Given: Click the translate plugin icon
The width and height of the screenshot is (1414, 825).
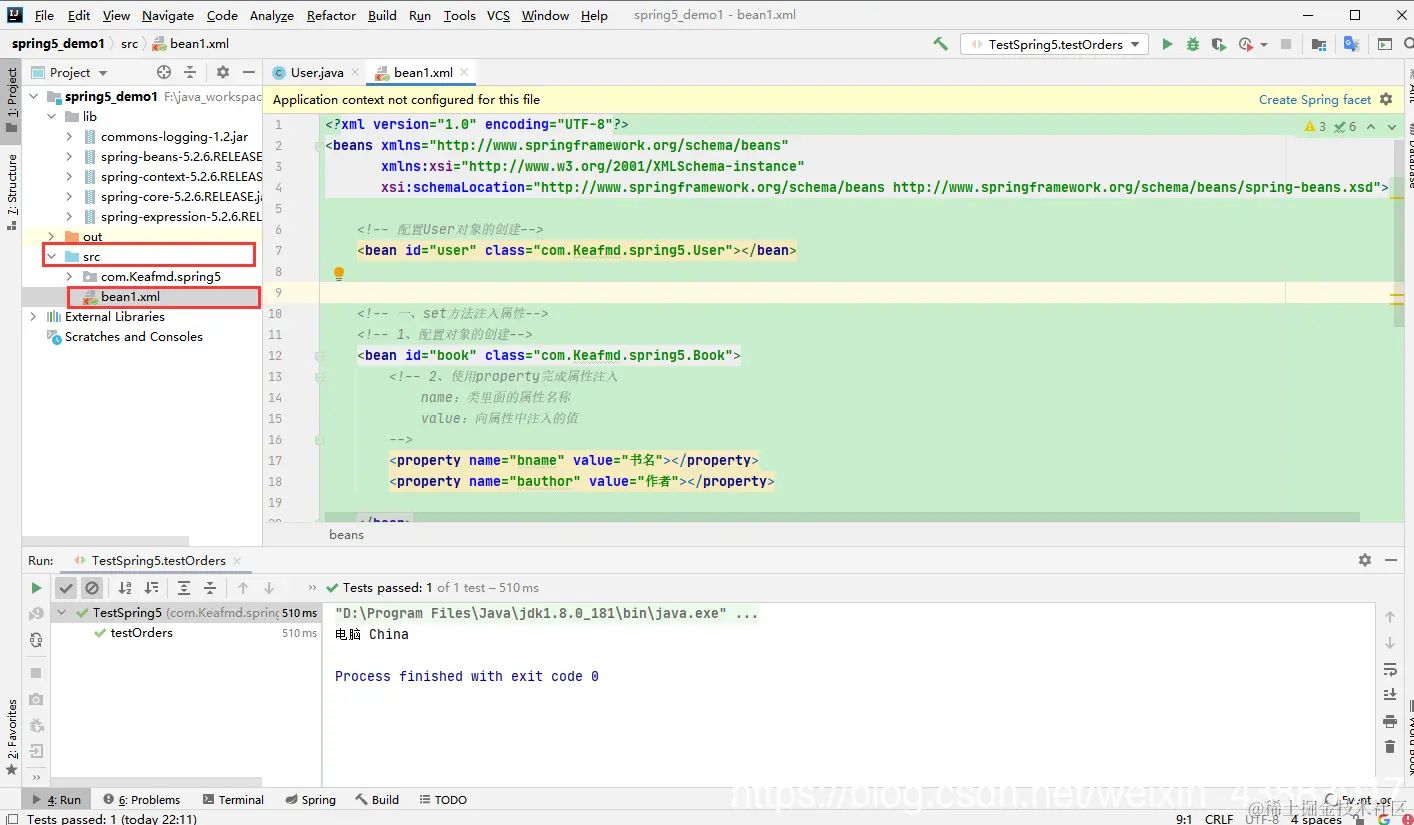Looking at the screenshot, I should 1351,44.
